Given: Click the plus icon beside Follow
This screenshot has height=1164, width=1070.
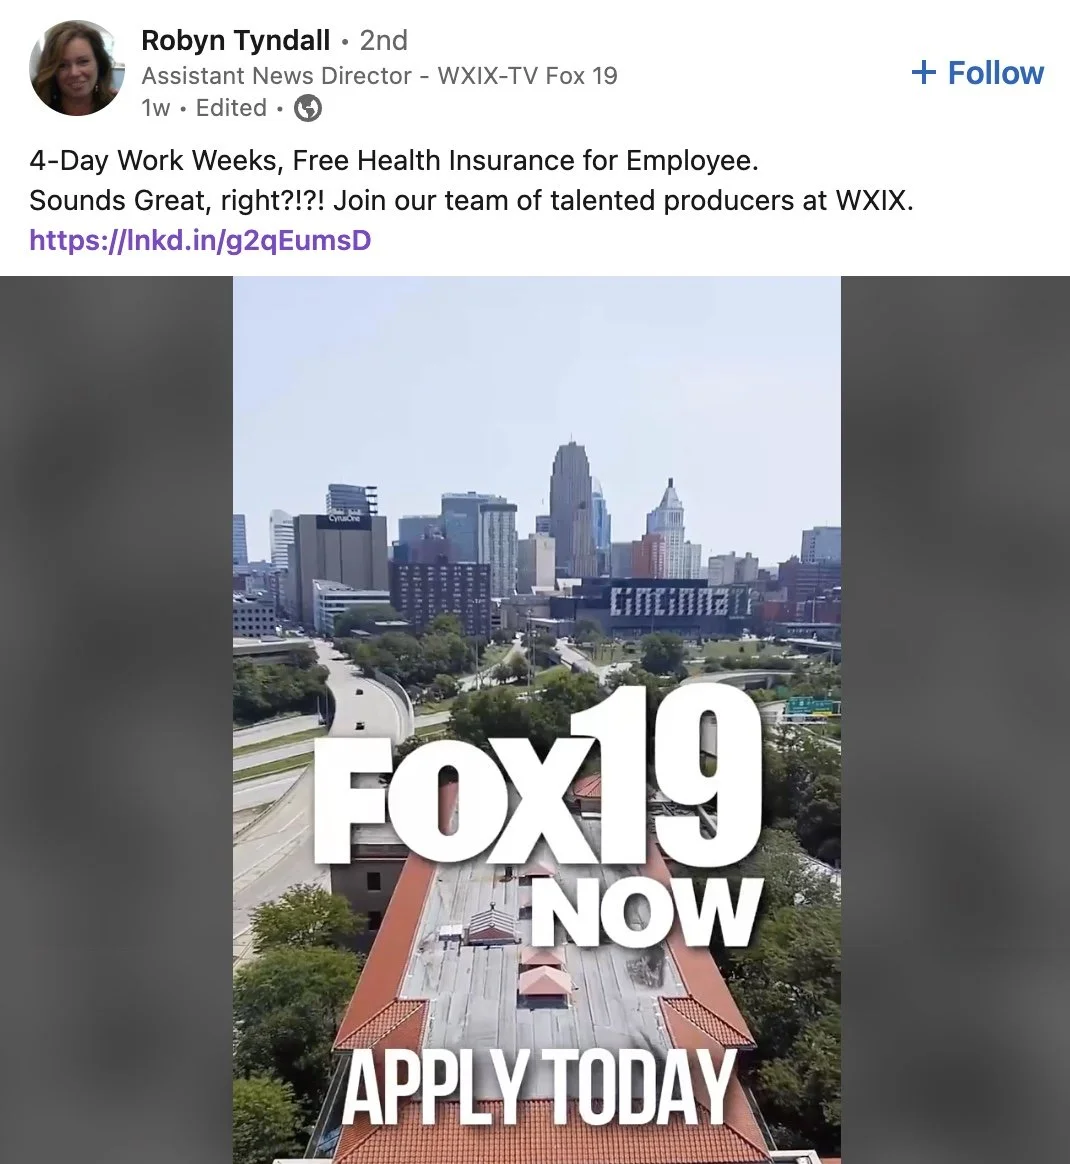Looking at the screenshot, I should tap(923, 73).
